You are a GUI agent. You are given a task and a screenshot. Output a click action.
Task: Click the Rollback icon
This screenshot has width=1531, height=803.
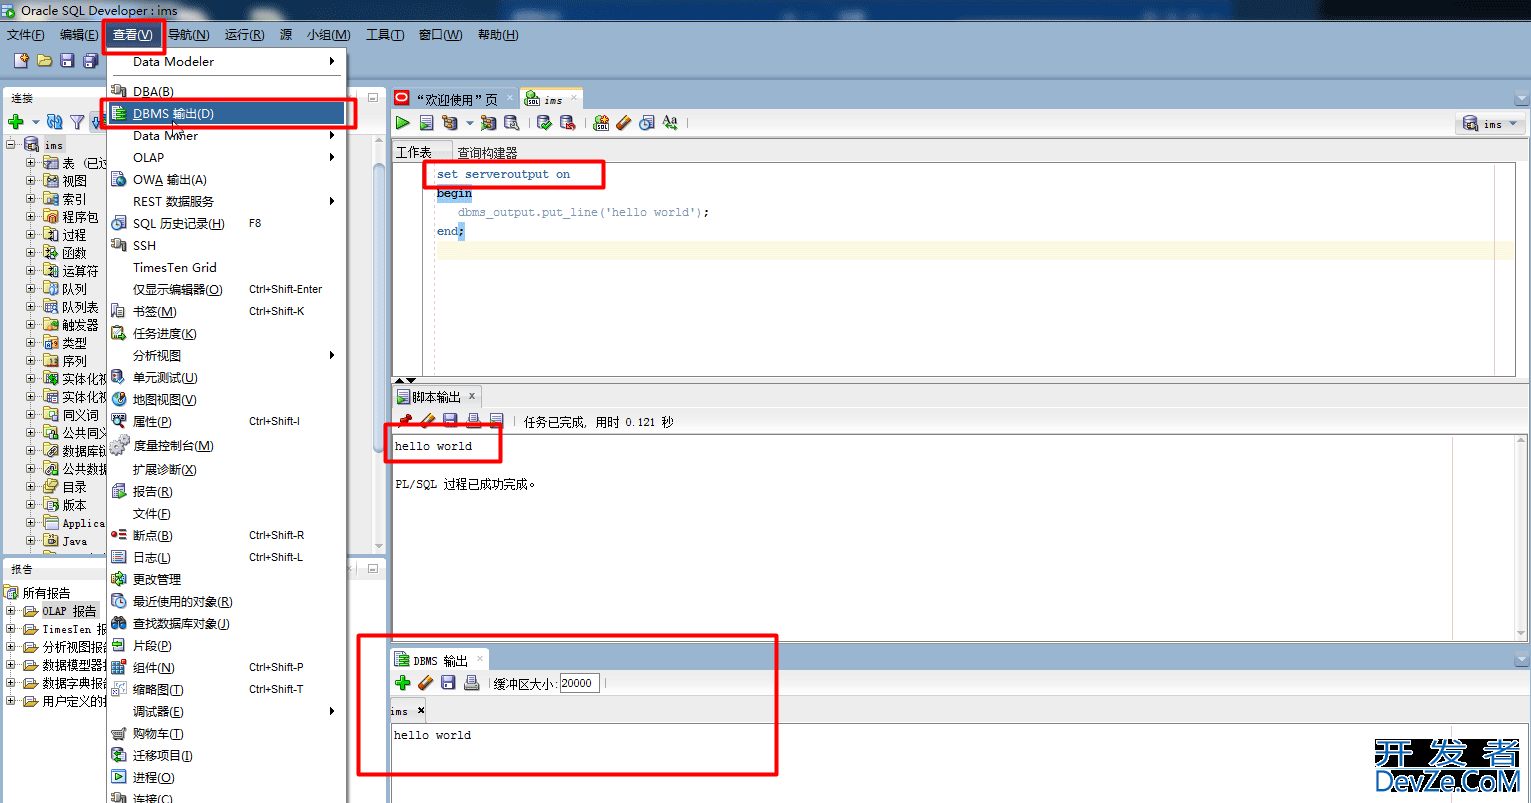tap(567, 122)
